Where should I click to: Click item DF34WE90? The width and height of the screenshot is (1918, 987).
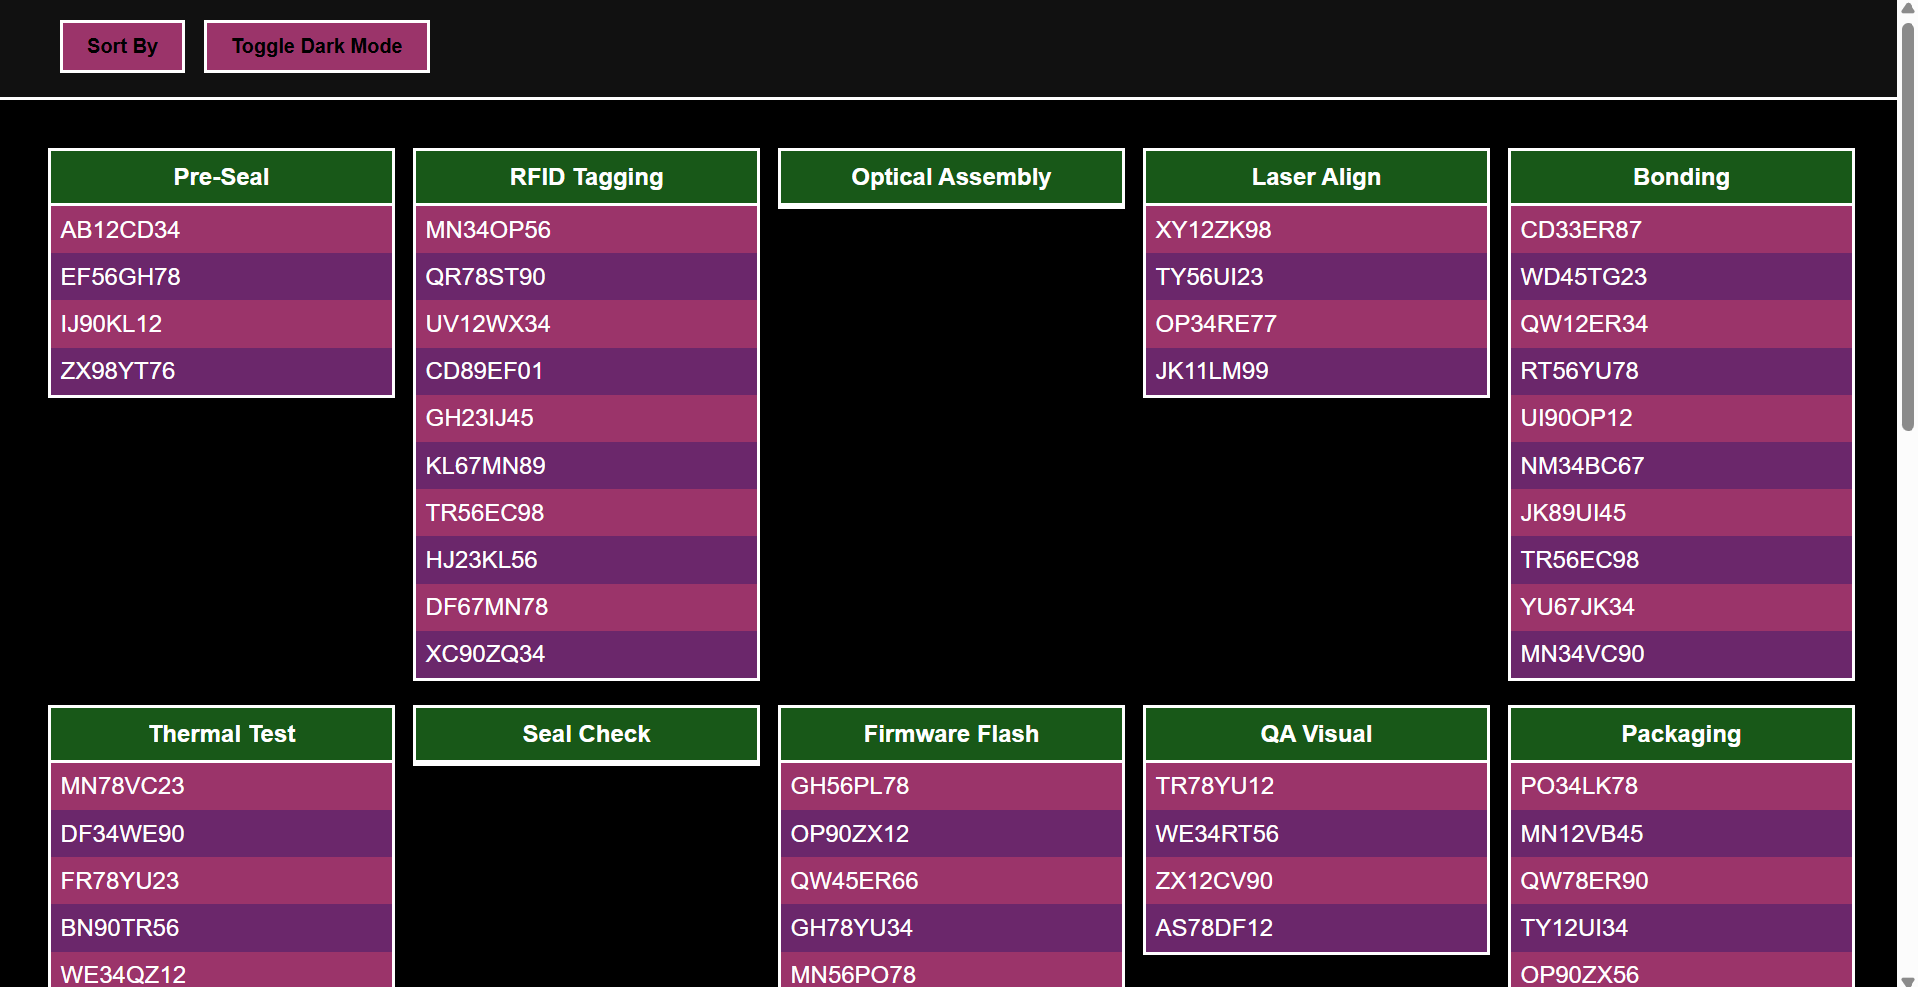(x=221, y=834)
